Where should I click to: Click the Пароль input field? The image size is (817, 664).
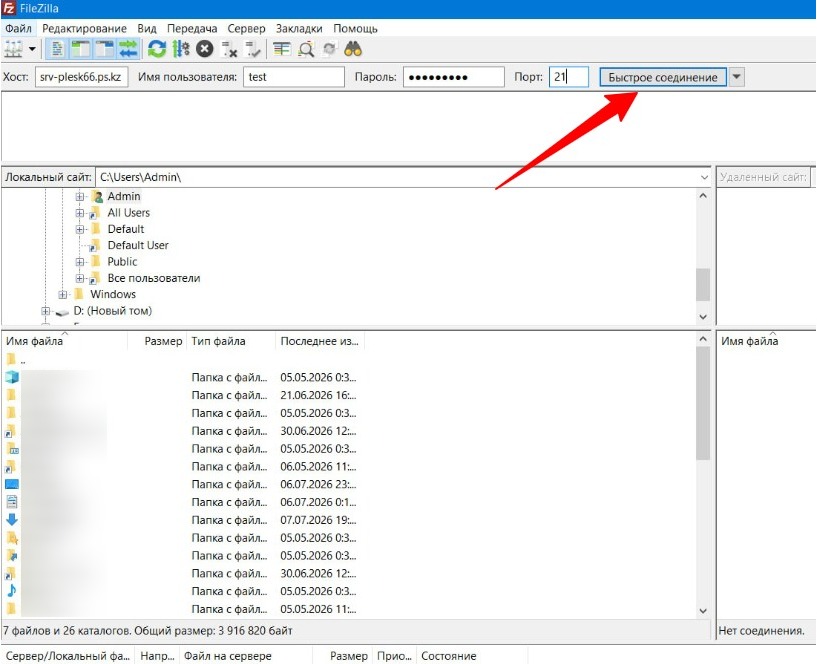click(x=453, y=77)
